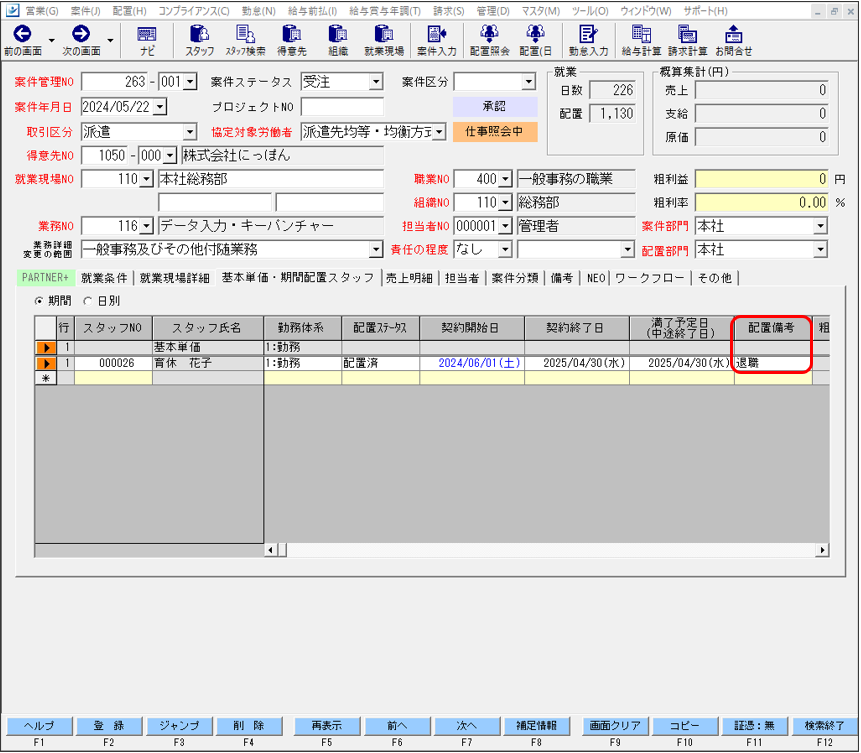Open the 案件入力 toolbar icon
Viewport: 861px width, 753px height.
437,35
